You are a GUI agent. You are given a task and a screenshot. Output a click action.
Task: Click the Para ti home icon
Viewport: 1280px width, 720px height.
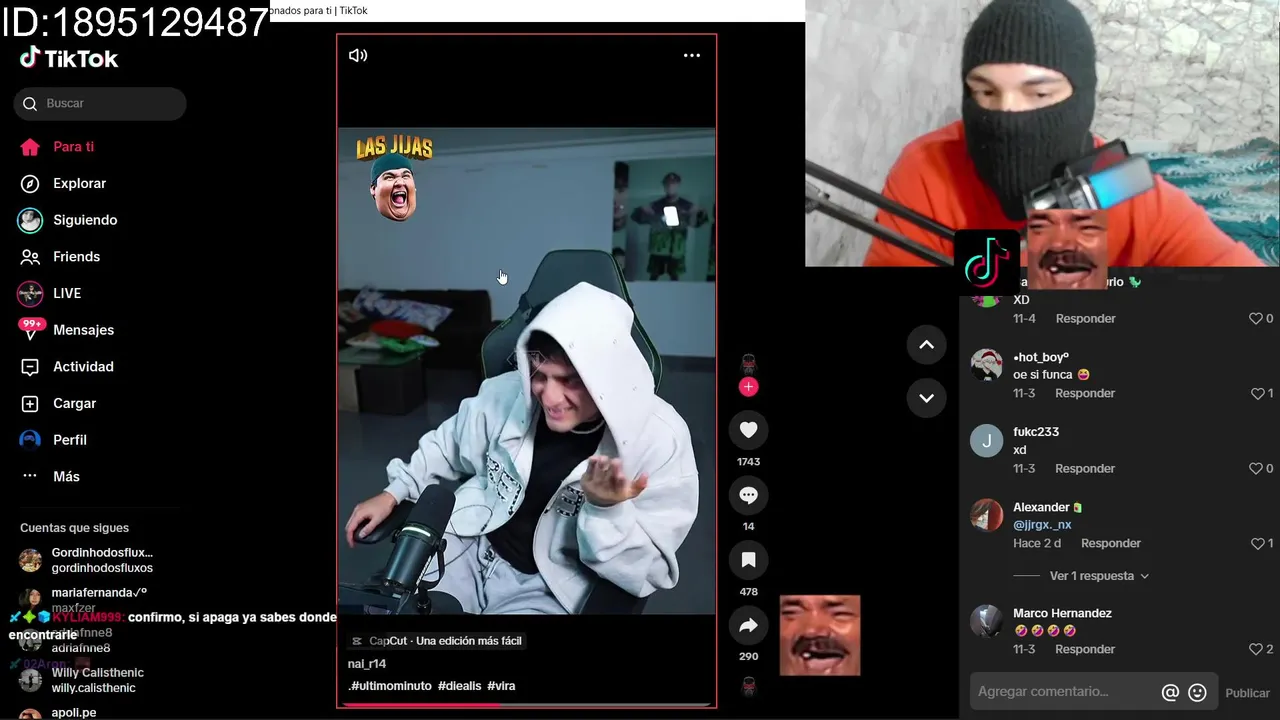pyautogui.click(x=30, y=147)
